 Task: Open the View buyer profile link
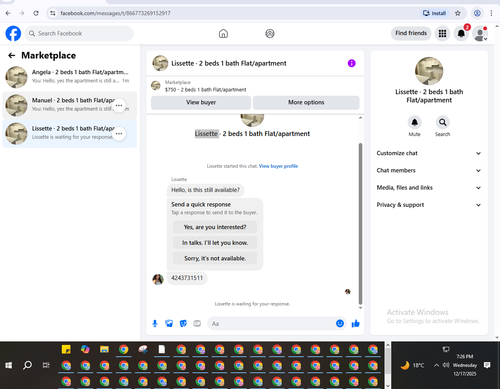278,166
